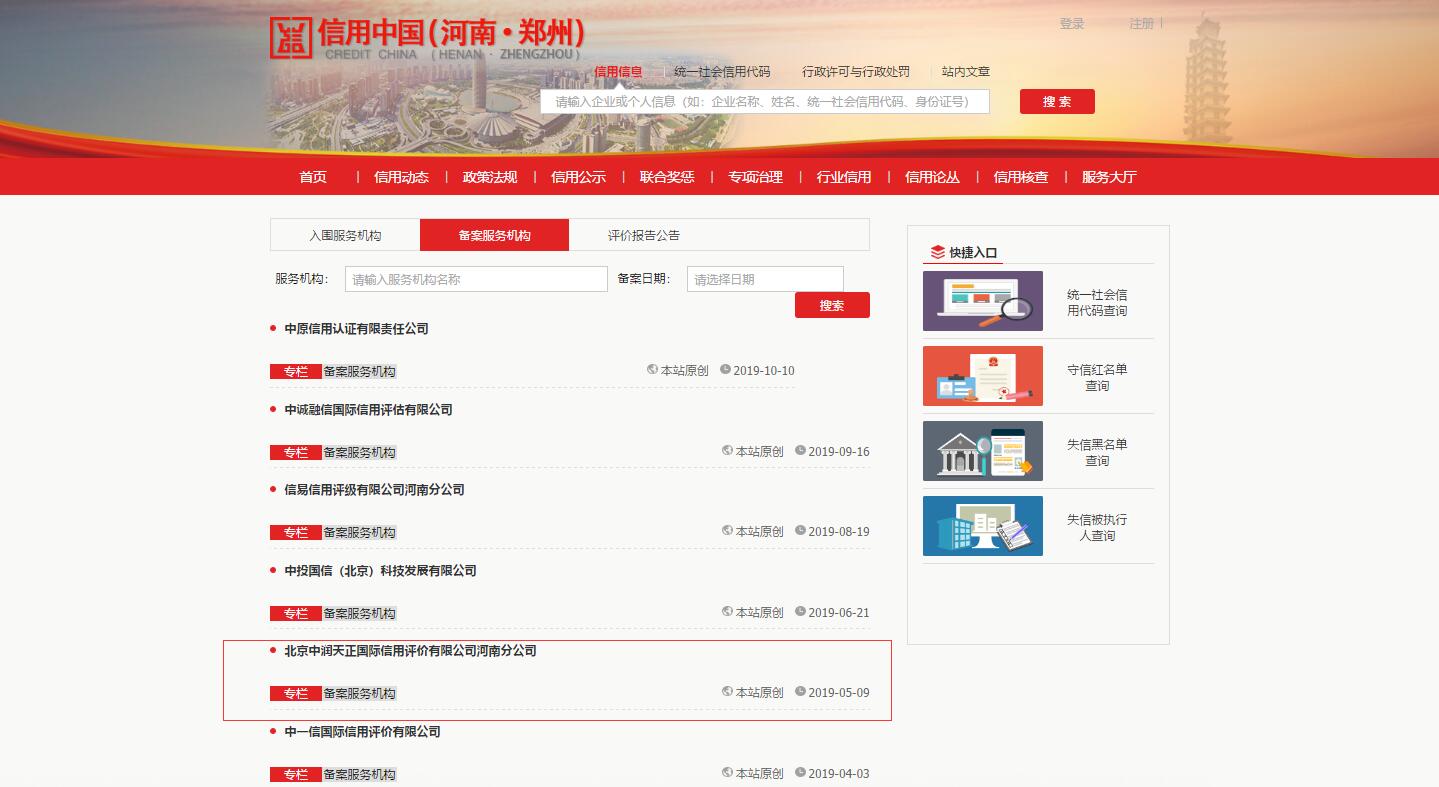1439x787 pixels.
Task: Click the 服务机构 name input field
Action: pyautogui.click(x=476, y=279)
